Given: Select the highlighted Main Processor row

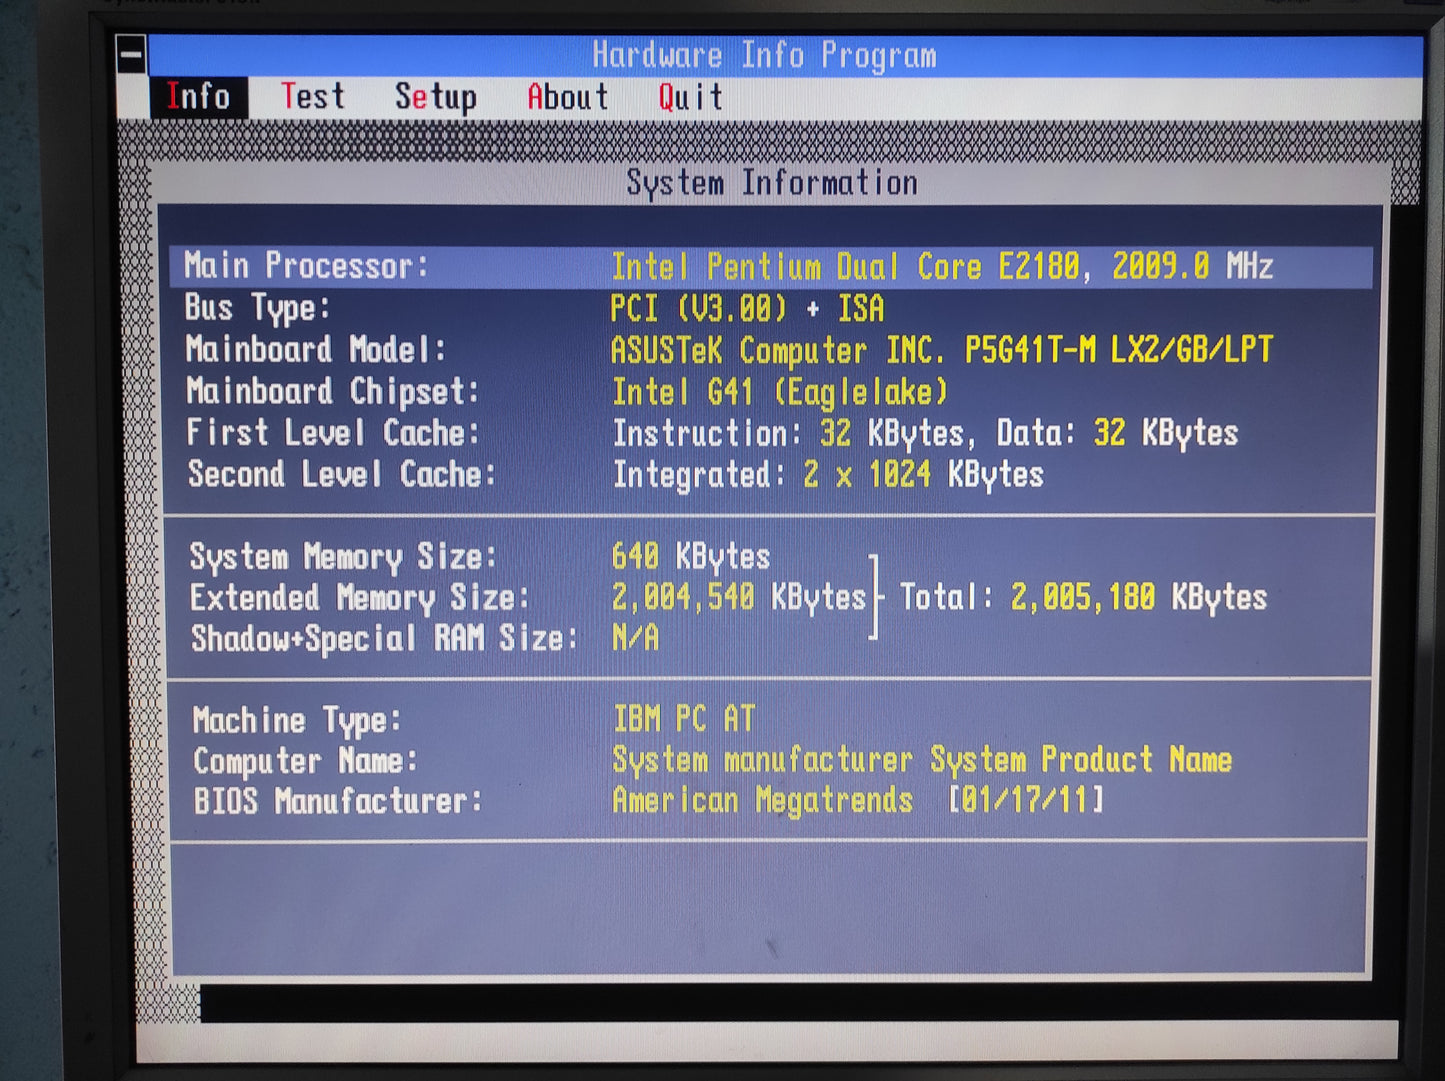Looking at the screenshot, I should tap(770, 267).
